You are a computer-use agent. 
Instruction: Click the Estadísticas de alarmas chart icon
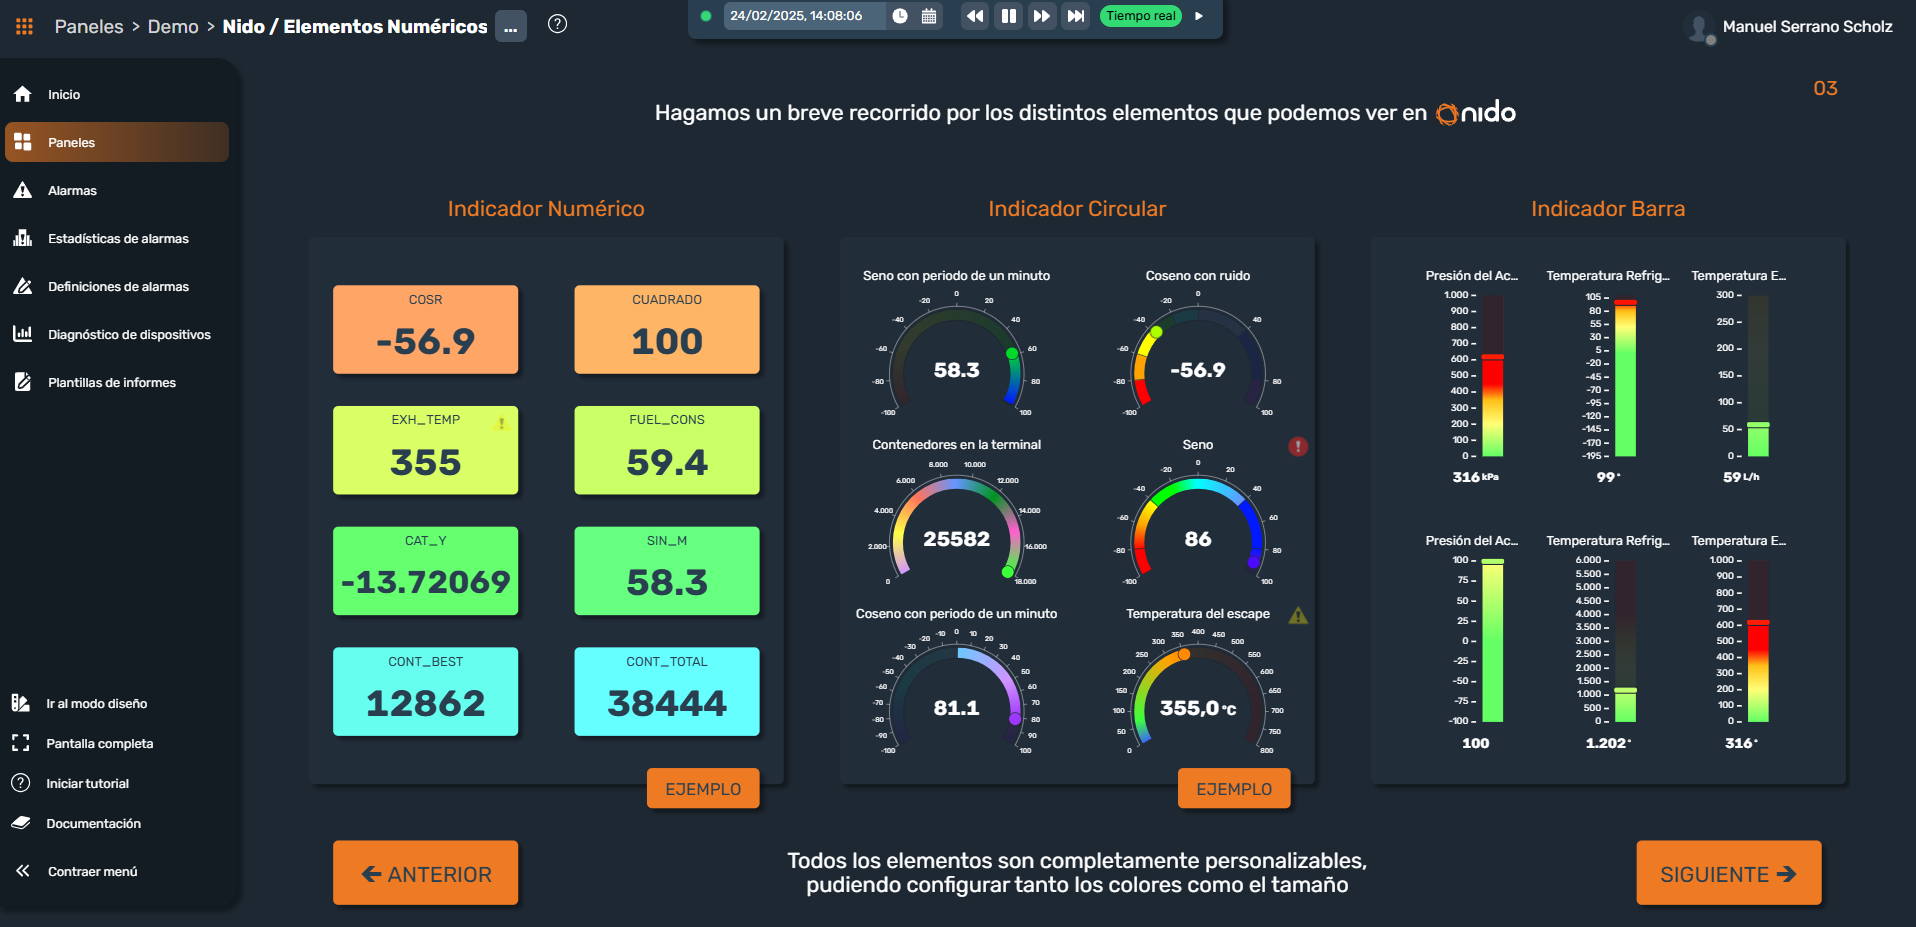pyautogui.click(x=23, y=238)
